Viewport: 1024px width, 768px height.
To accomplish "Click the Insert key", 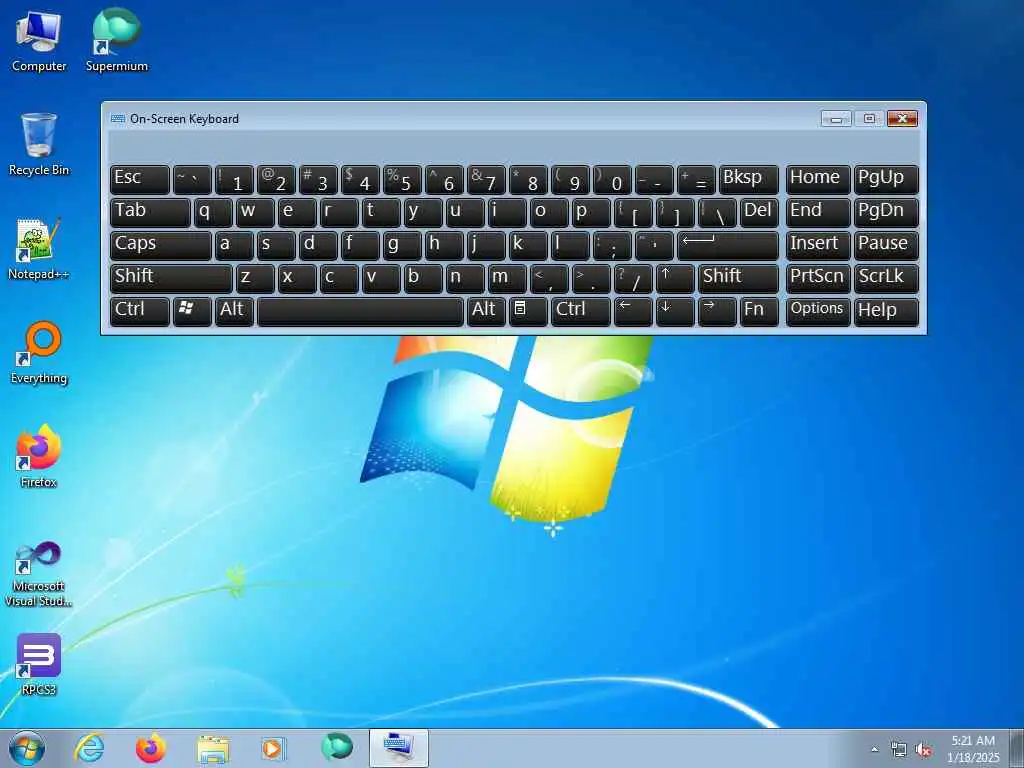I will point(818,246).
